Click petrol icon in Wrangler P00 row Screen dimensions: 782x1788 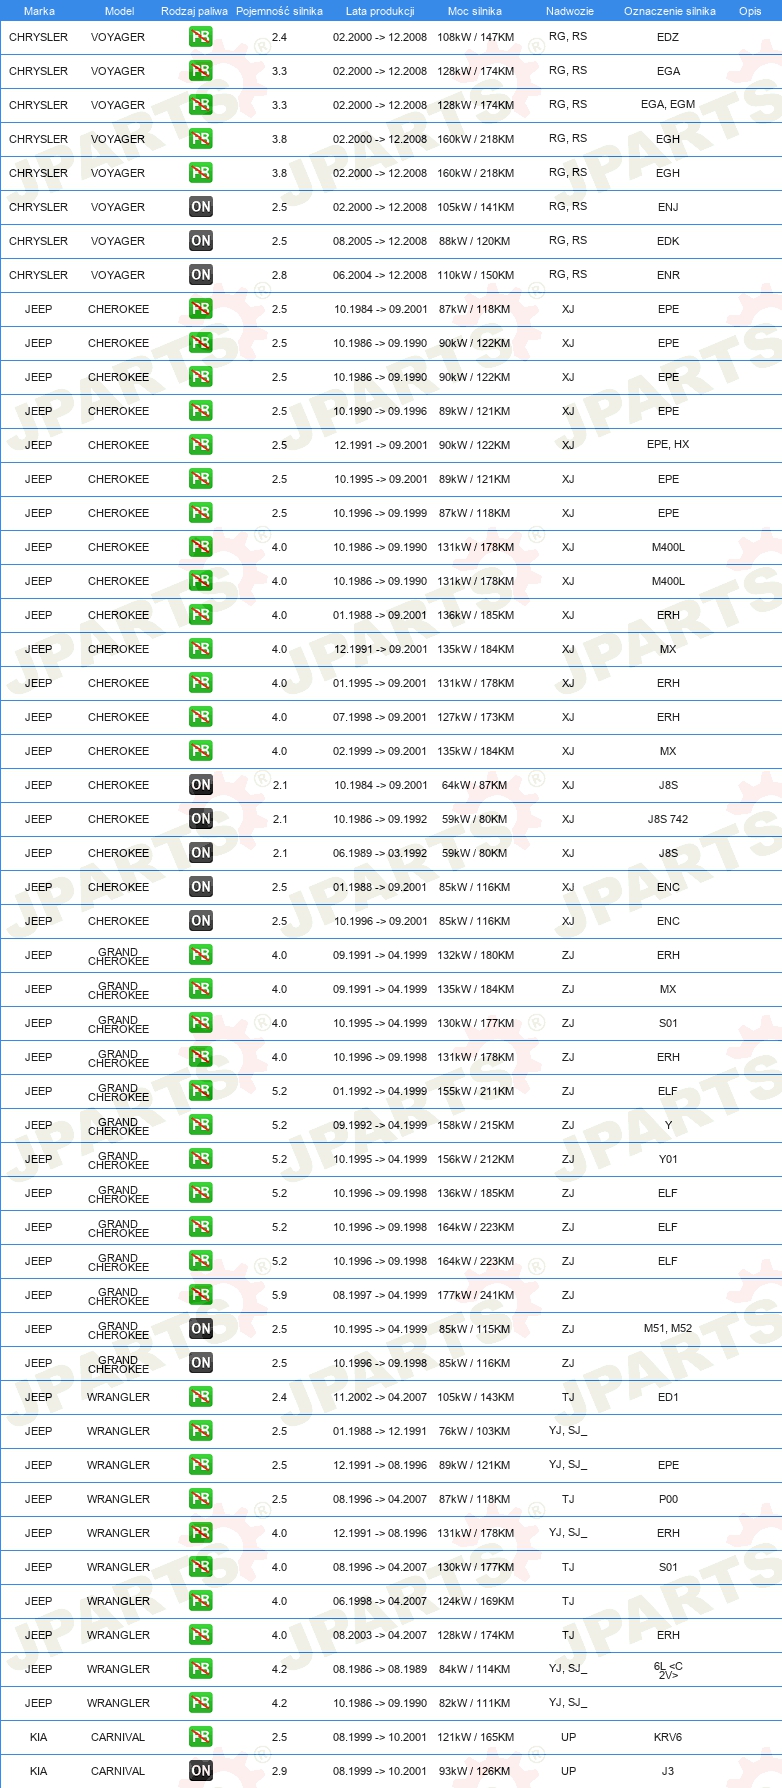pos(201,1499)
